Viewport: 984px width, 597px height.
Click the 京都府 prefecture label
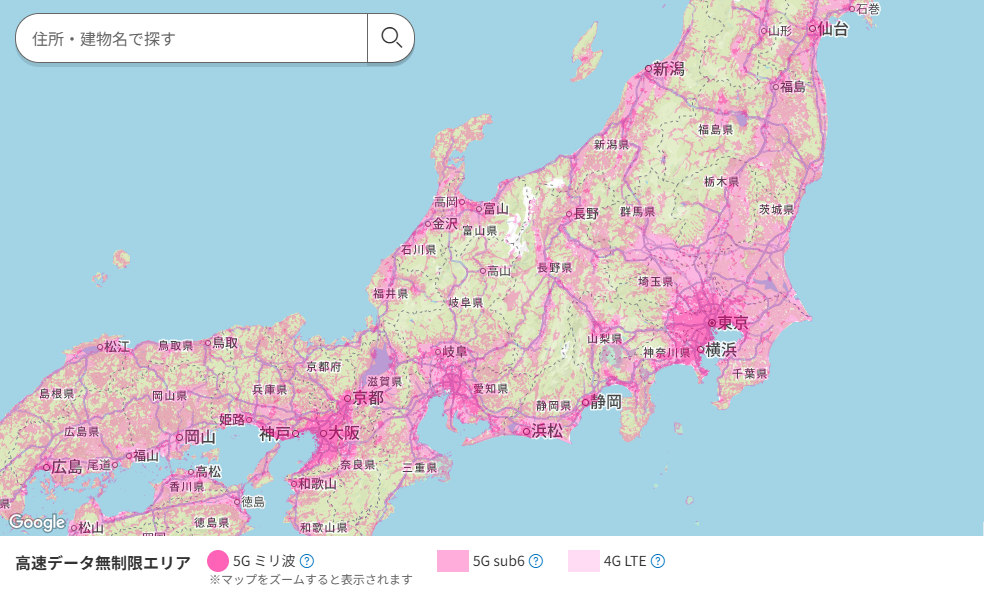pyautogui.click(x=324, y=367)
